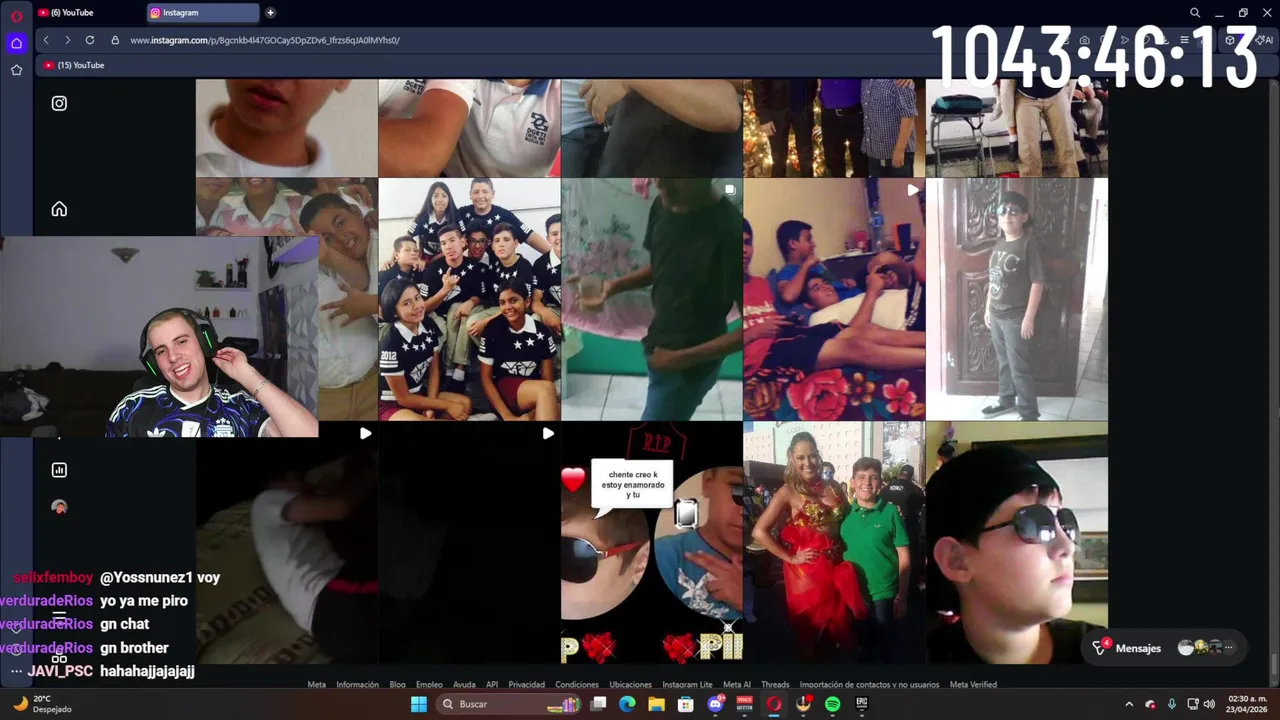Image resolution: width=1280 pixels, height=720 pixels.
Task: Open post of boy by carved wooden door
Action: pyautogui.click(x=1016, y=299)
